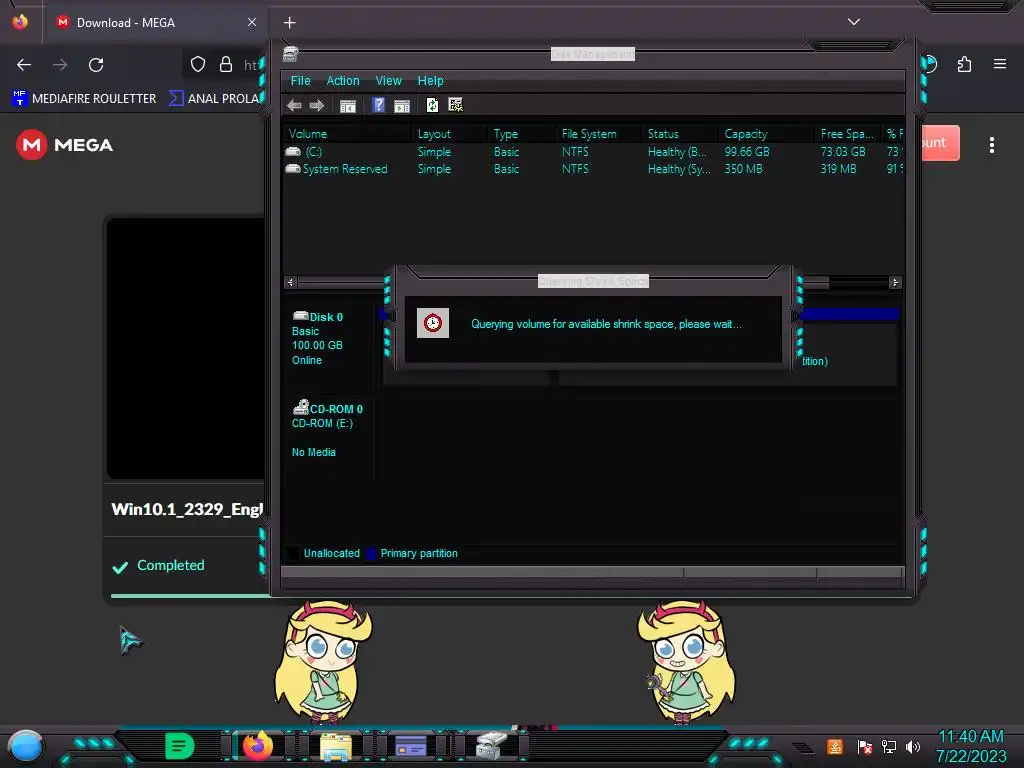Select the 99.66 GB capacity cell
Screen dimensions: 1024x768
pos(747,152)
